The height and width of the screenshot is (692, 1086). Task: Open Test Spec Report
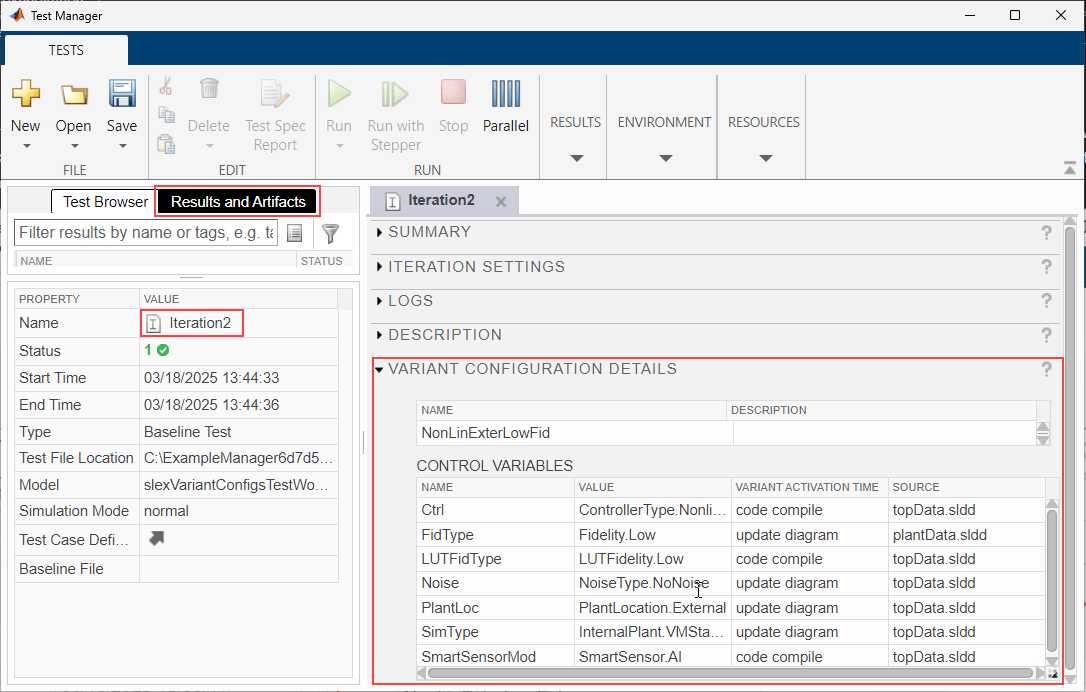tap(275, 114)
